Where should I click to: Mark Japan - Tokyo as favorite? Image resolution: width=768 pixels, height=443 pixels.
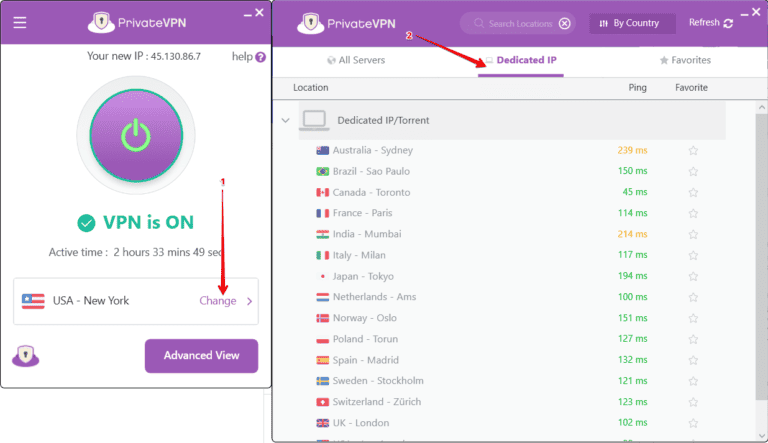(693, 276)
